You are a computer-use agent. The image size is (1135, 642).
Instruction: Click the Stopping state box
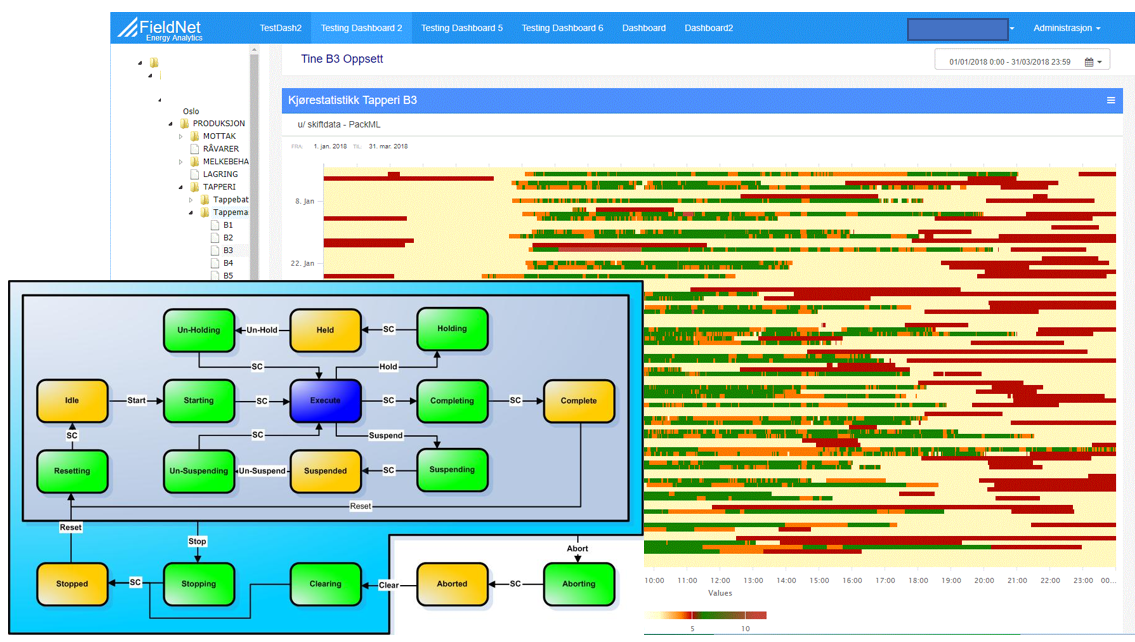198,584
